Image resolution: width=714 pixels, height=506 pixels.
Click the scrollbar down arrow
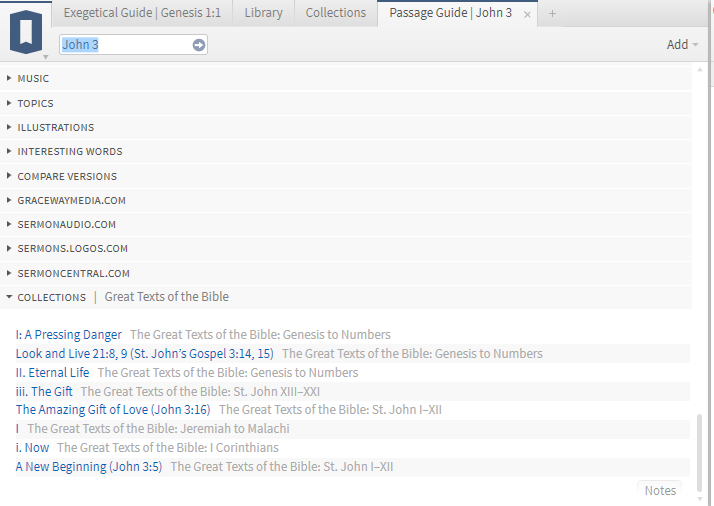tap(700, 499)
